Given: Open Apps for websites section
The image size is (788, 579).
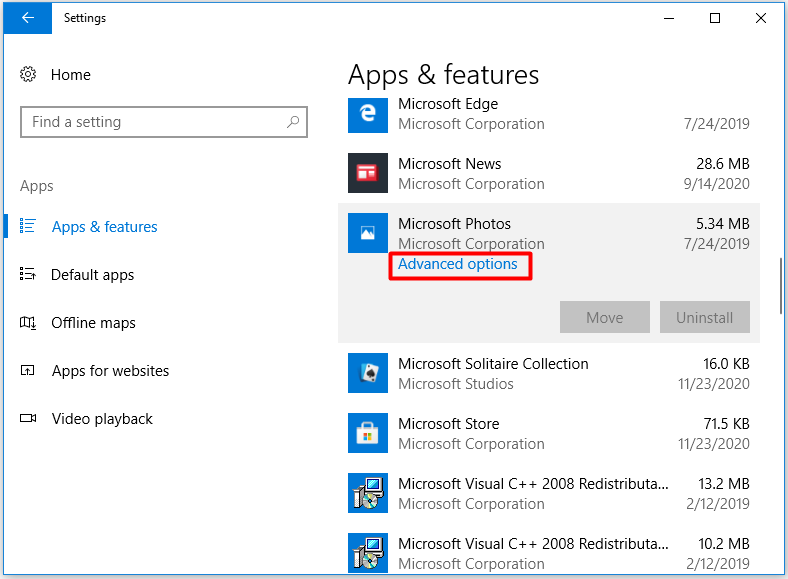Looking at the screenshot, I should pos(111,371).
